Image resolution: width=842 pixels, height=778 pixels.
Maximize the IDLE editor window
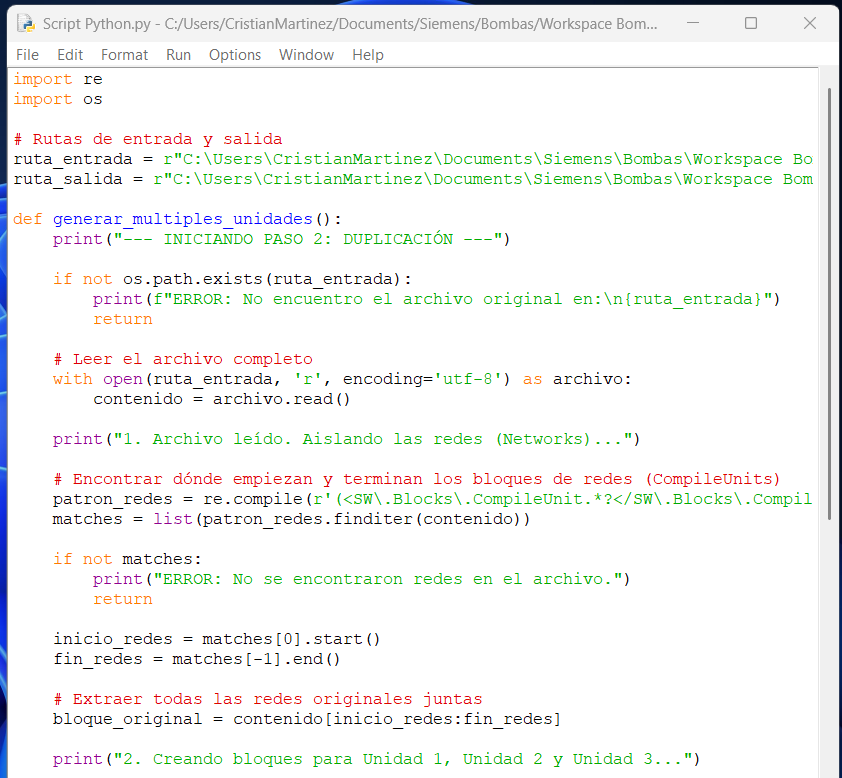point(751,23)
